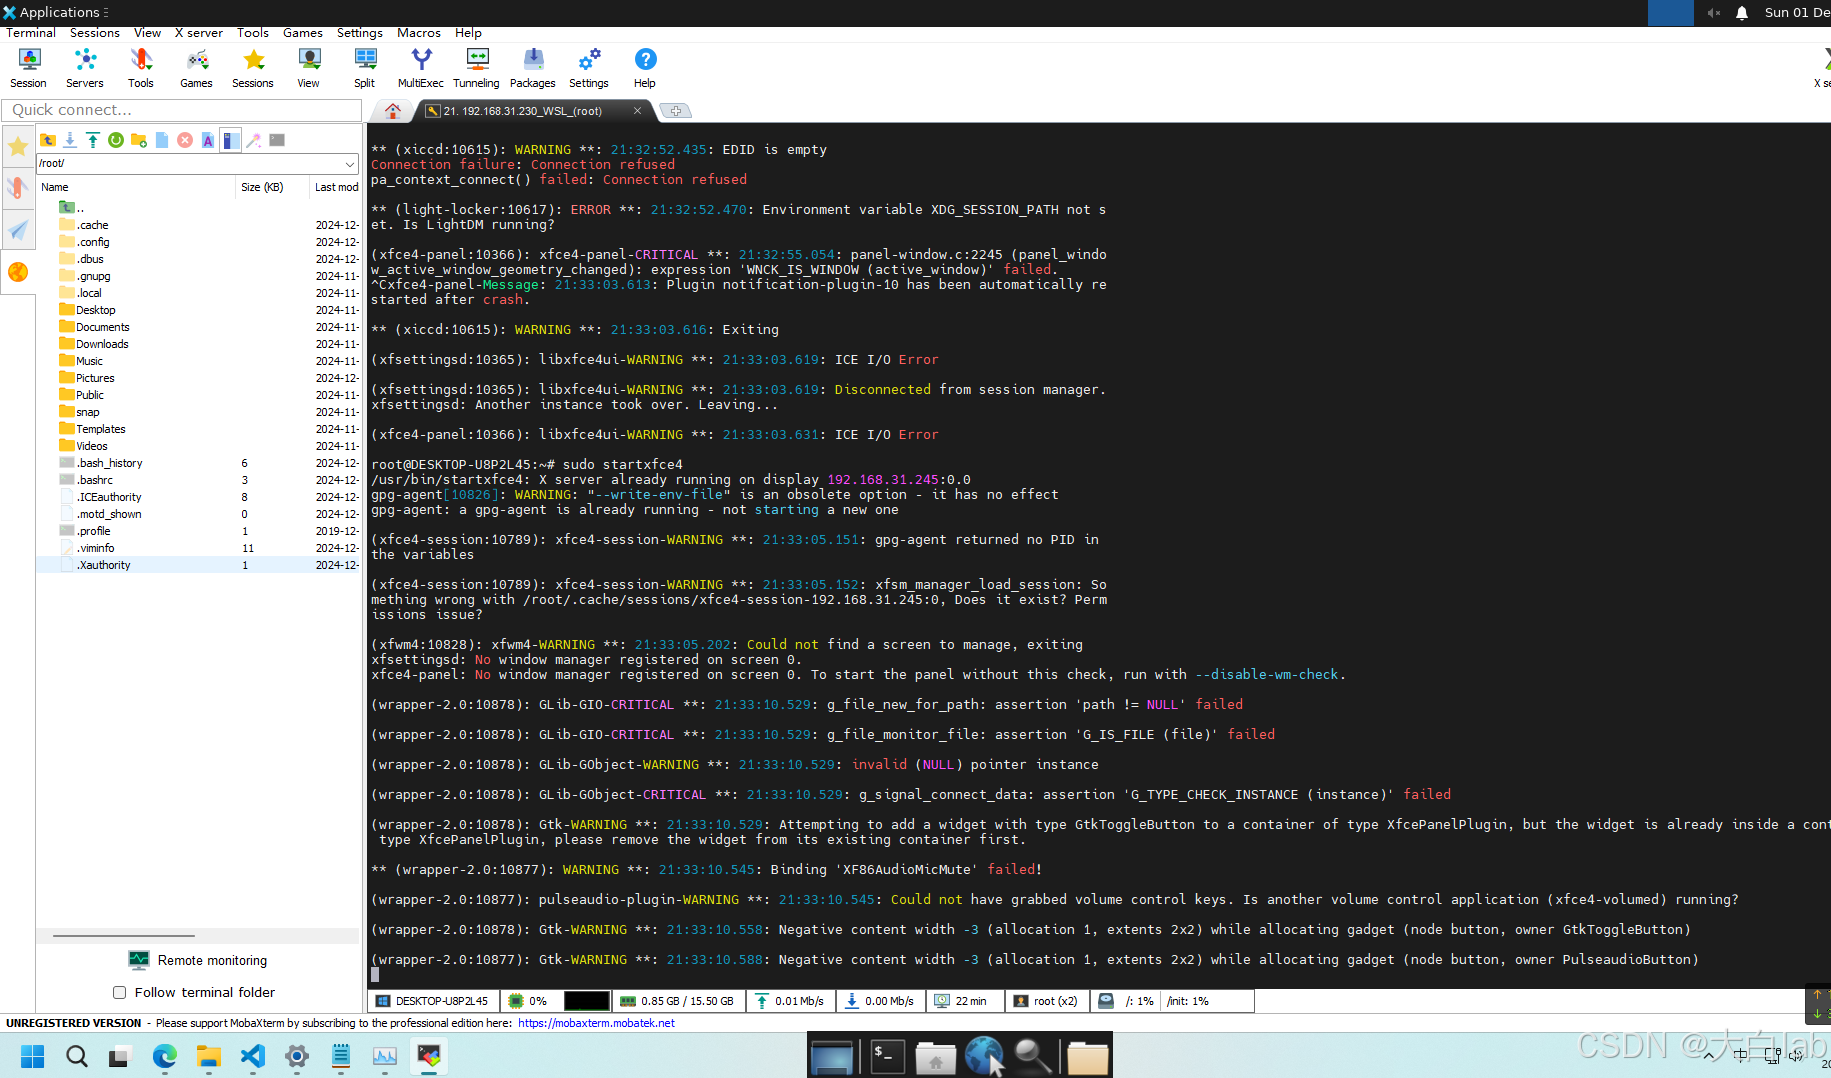The width and height of the screenshot is (1831, 1078).
Task: Split the terminal view
Action: [364, 66]
